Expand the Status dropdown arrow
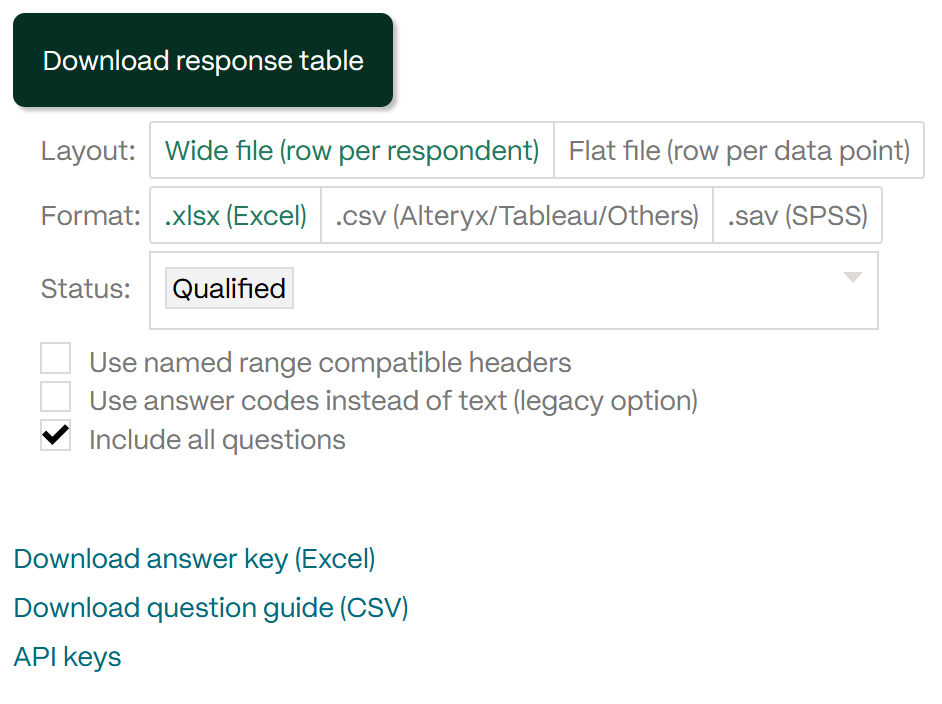942x704 pixels. (x=852, y=277)
